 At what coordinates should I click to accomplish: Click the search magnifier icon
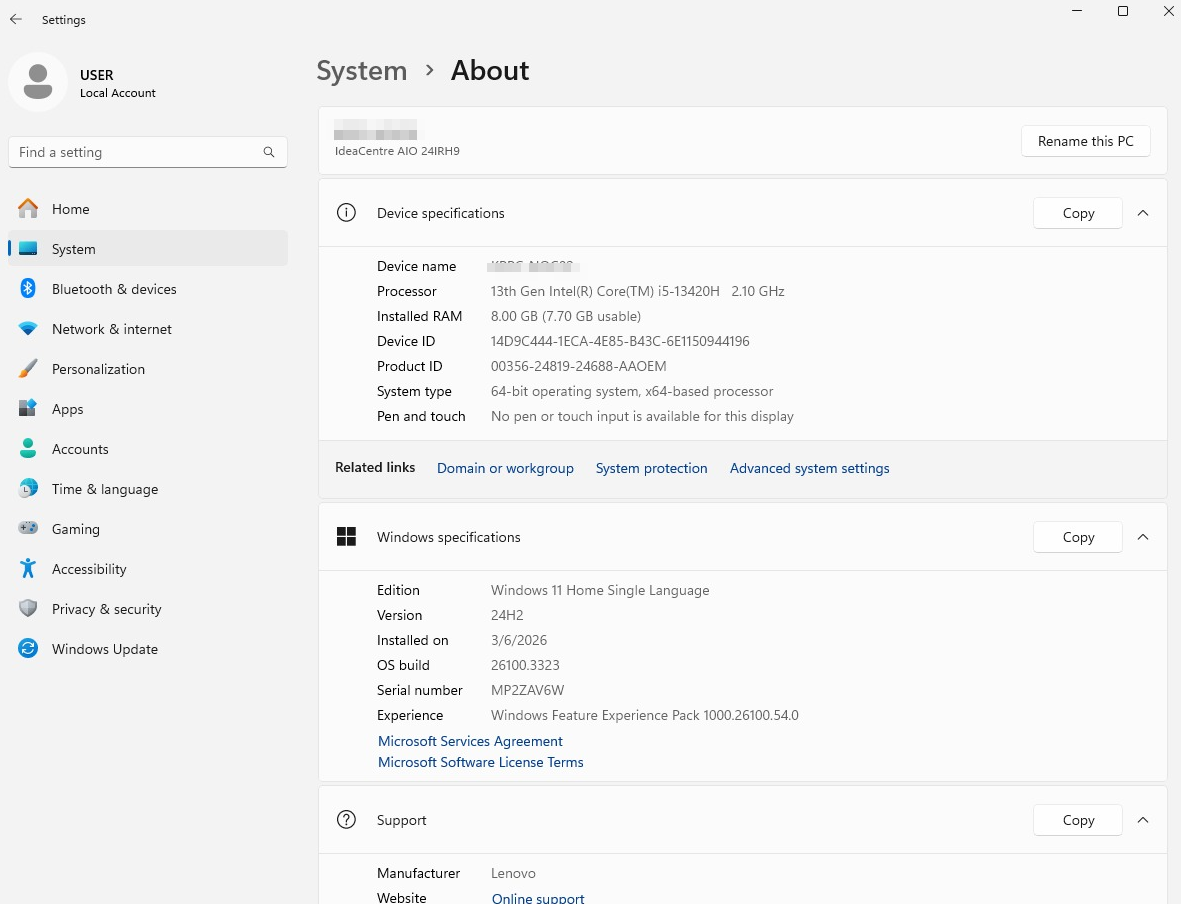click(269, 152)
